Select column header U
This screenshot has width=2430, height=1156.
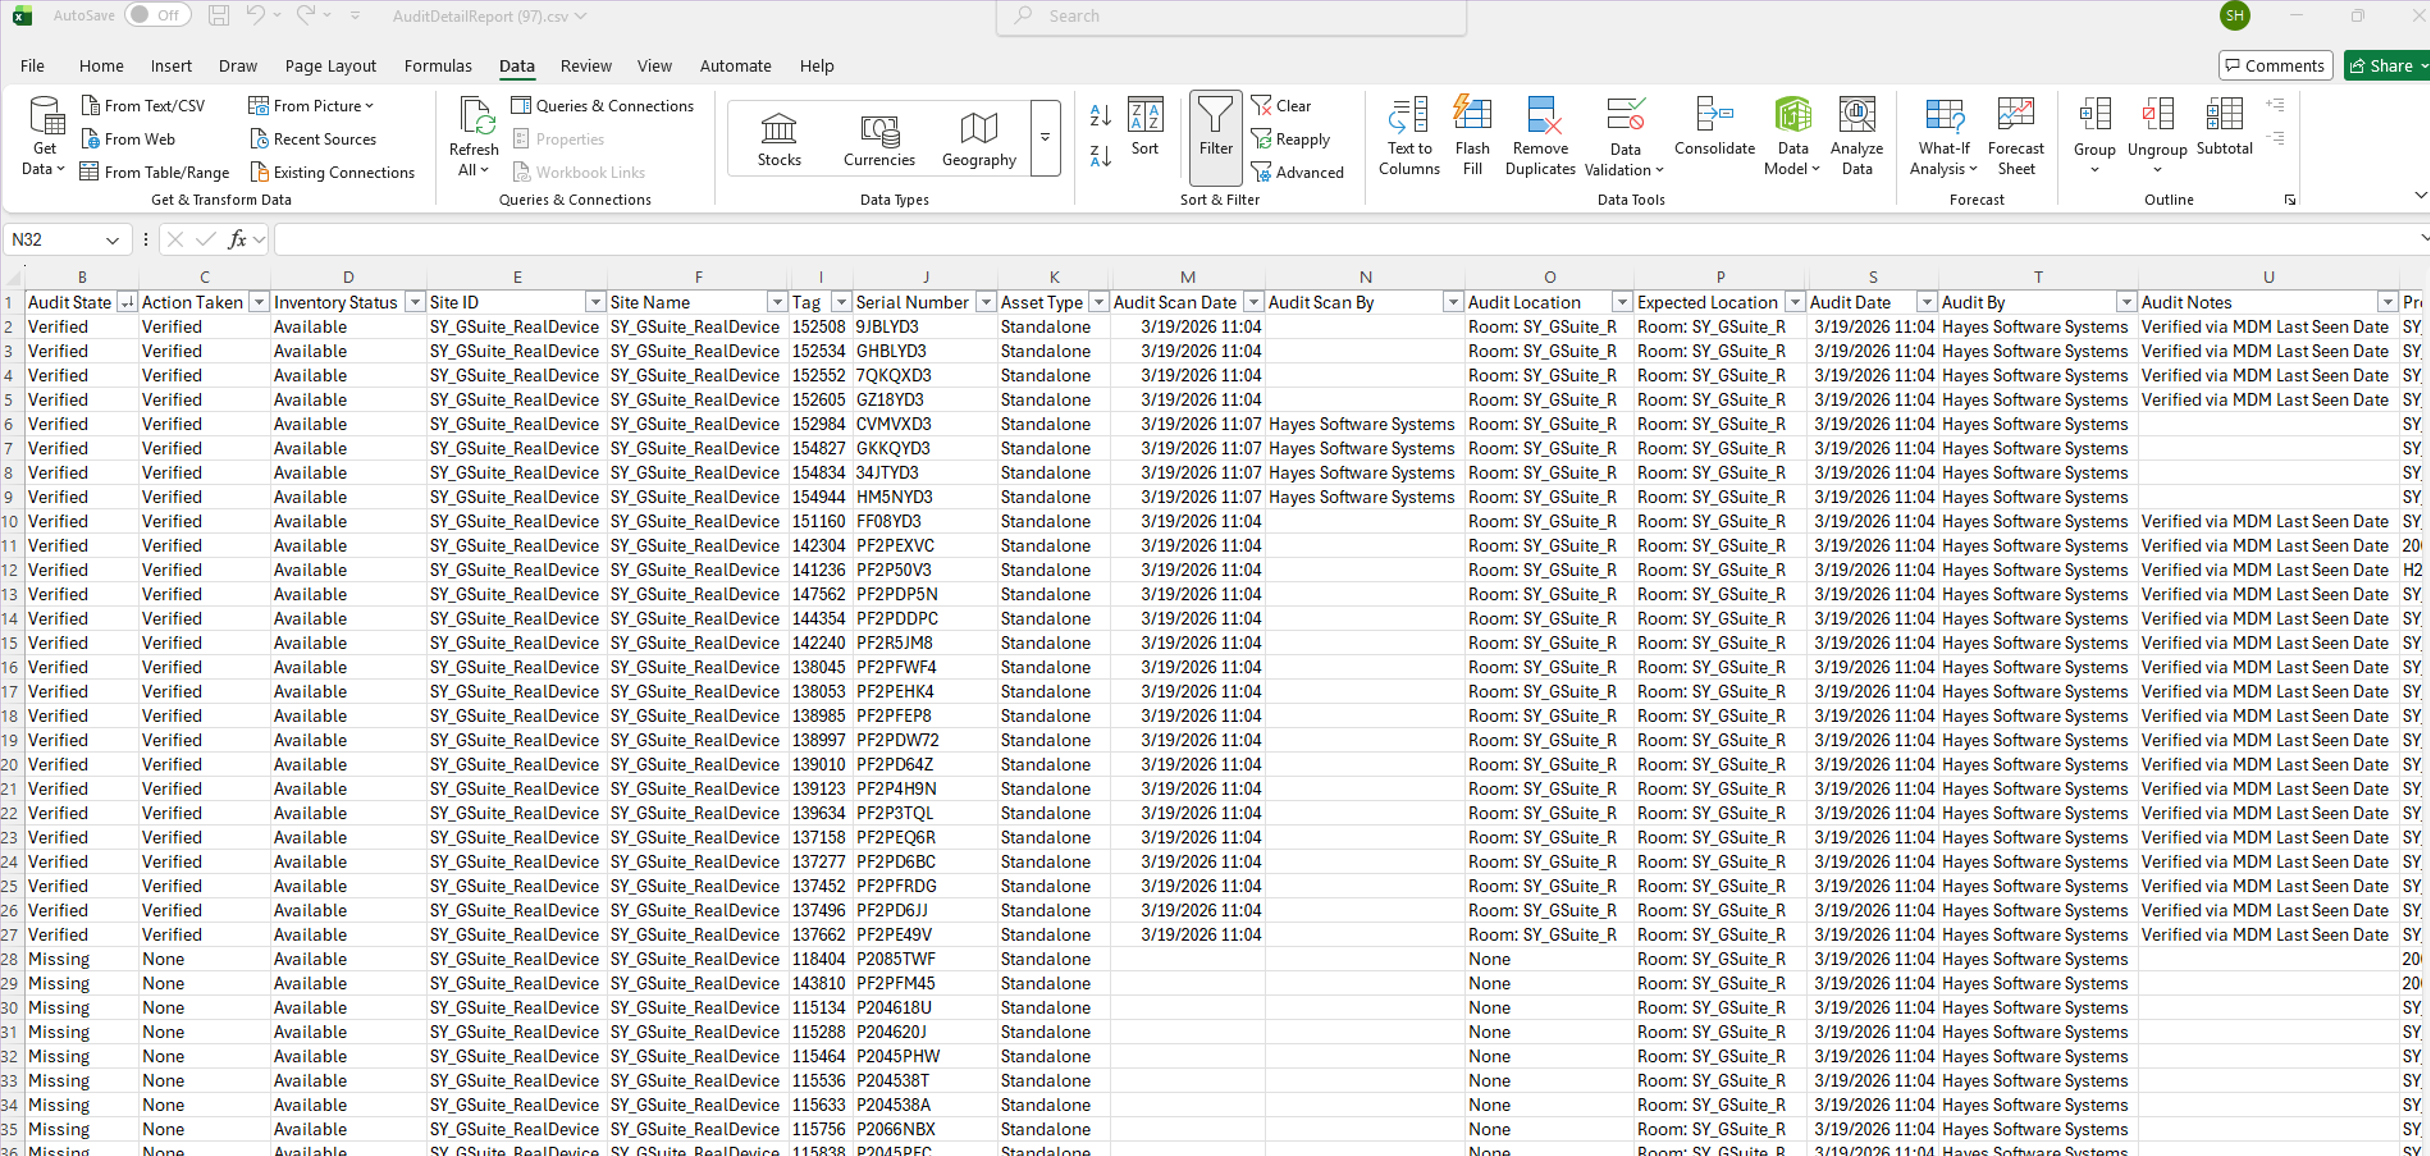point(2268,277)
